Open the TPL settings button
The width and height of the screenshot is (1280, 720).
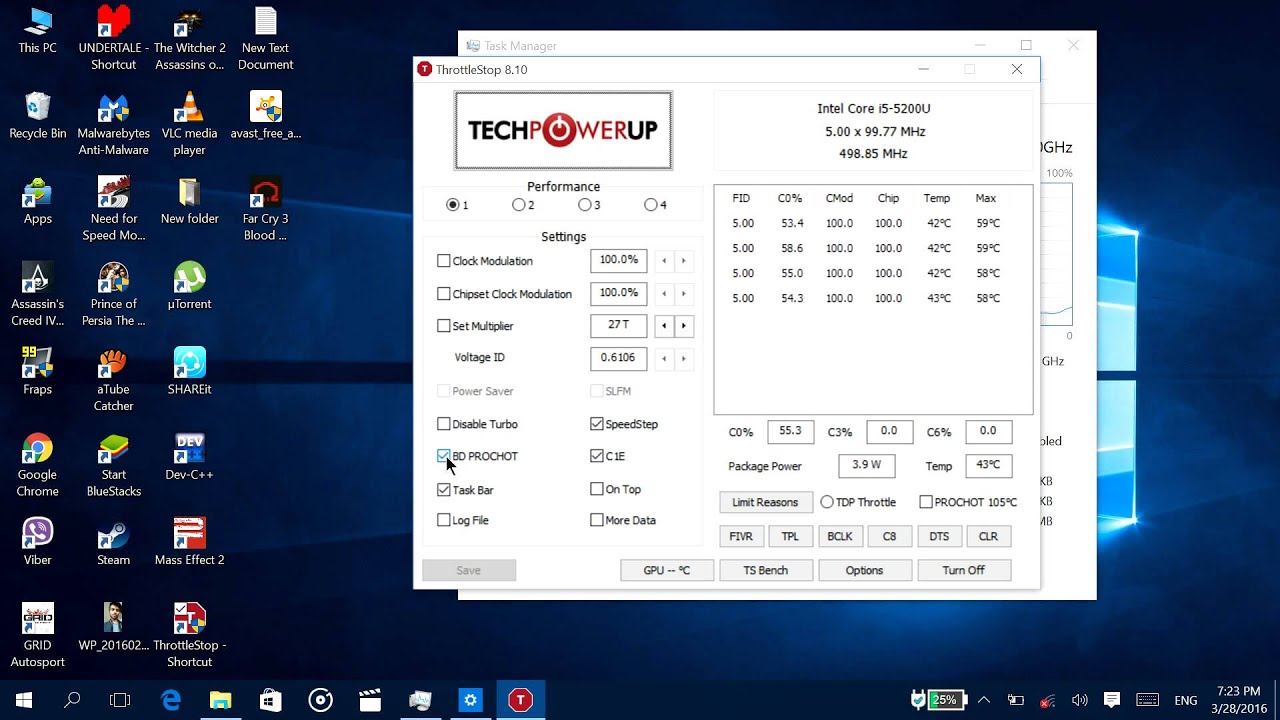click(790, 536)
